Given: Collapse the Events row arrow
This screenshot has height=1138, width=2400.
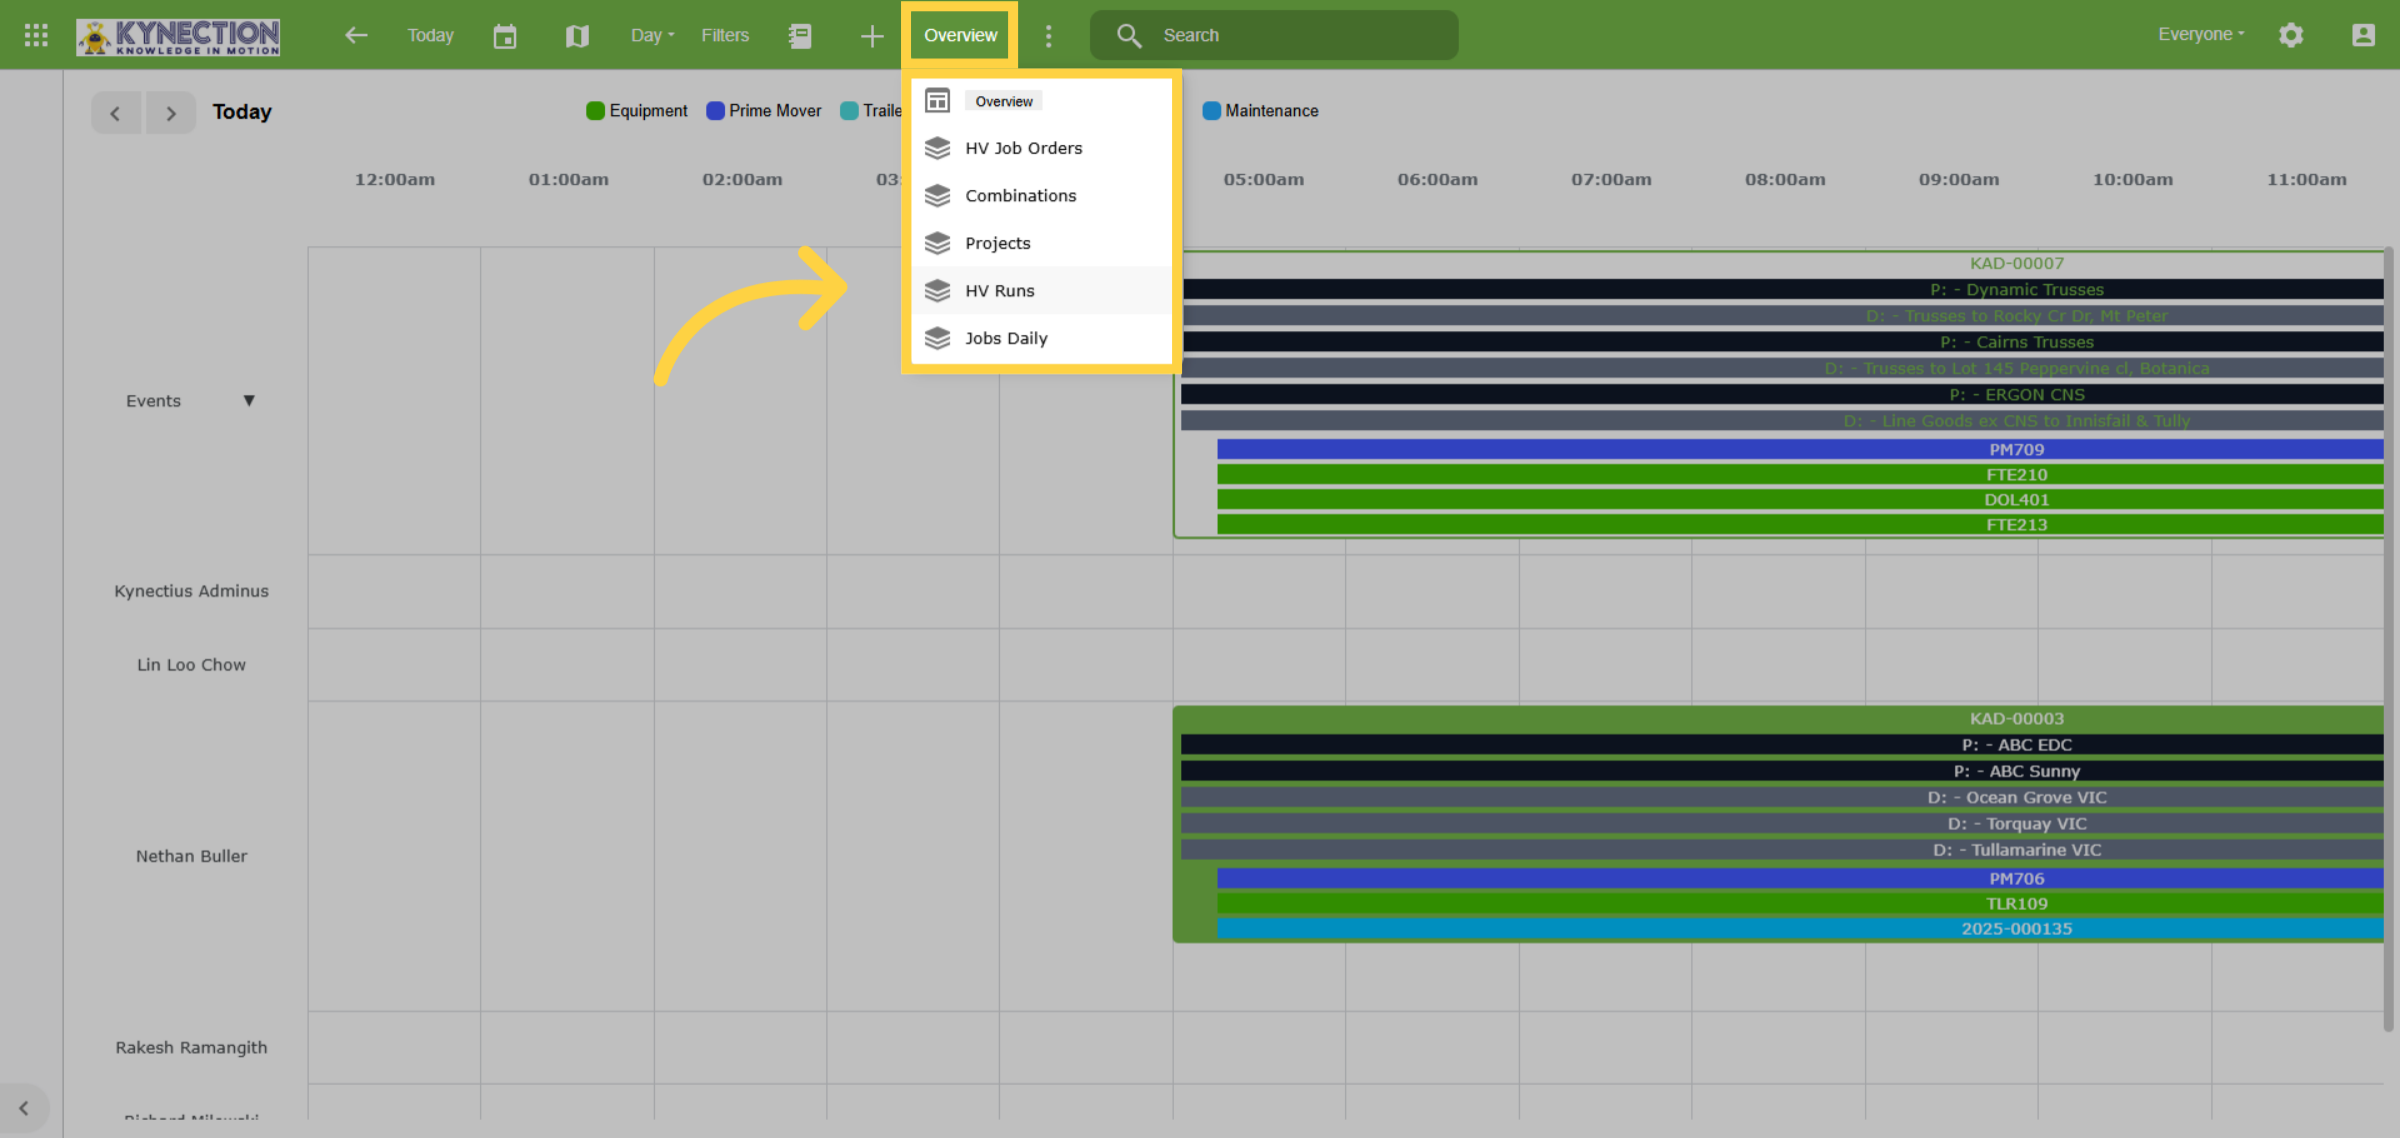Looking at the screenshot, I should (249, 401).
